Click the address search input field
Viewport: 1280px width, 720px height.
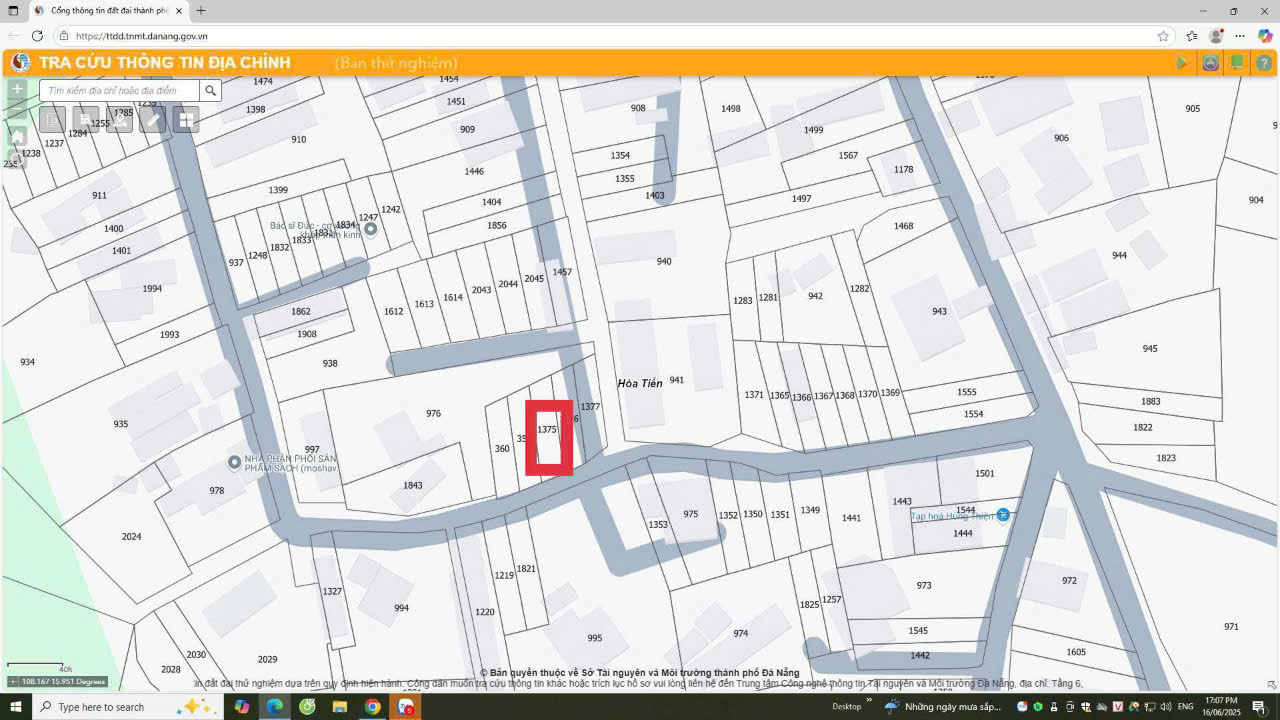tap(118, 90)
